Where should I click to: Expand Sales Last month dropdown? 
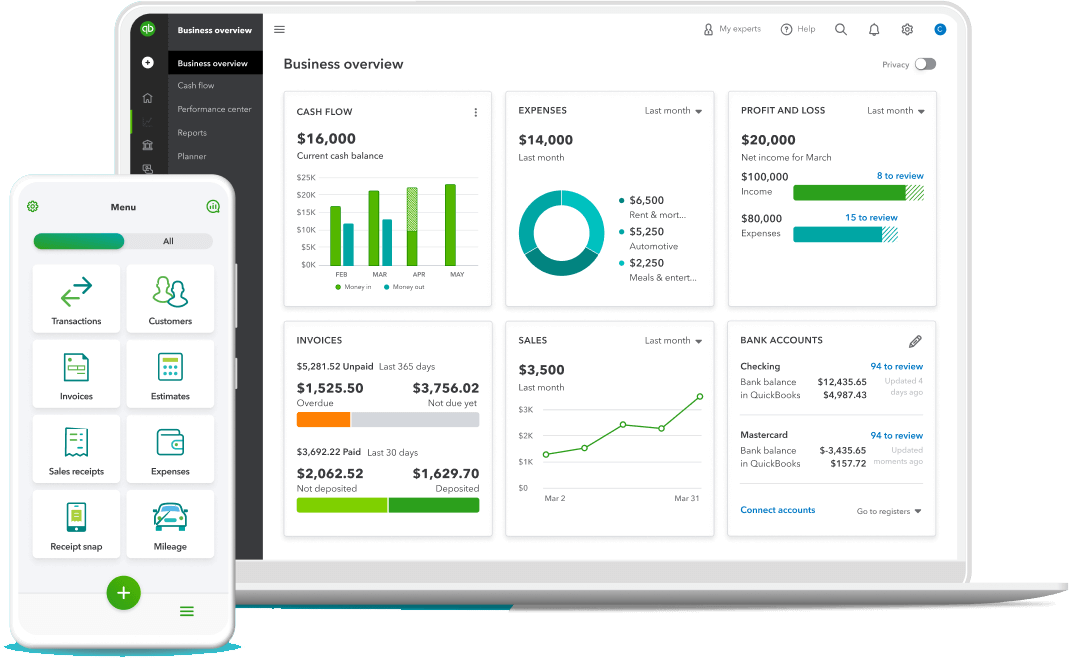[x=673, y=340]
